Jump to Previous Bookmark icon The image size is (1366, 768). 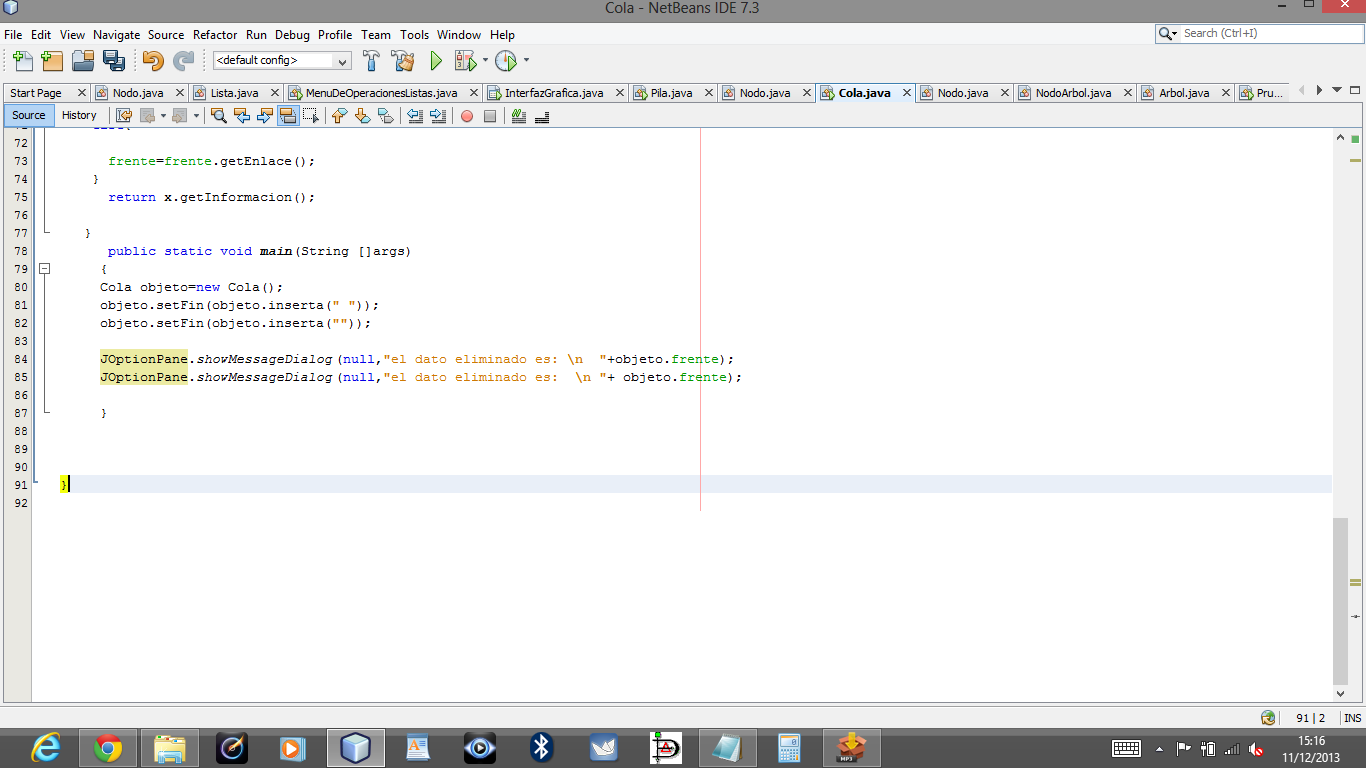tap(339, 116)
